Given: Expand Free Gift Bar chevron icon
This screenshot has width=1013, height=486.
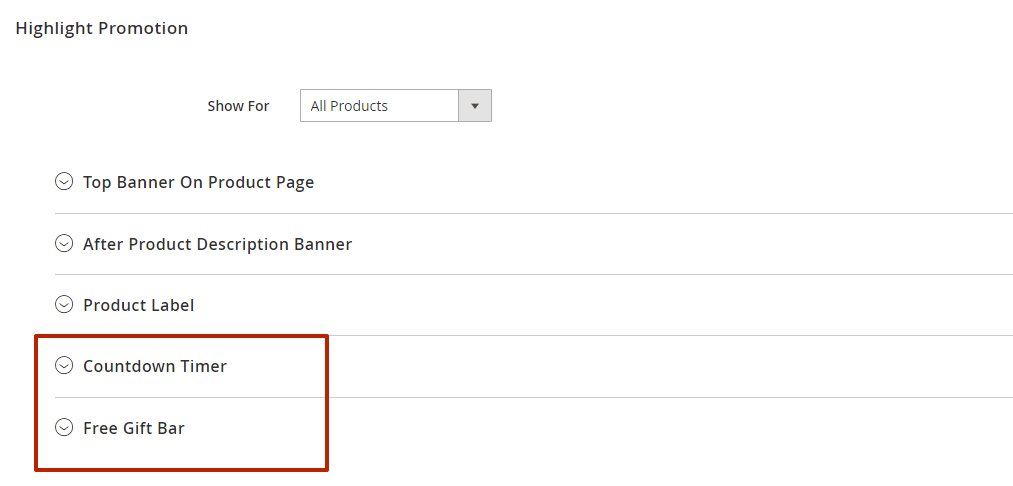Looking at the screenshot, I should click(63, 427).
